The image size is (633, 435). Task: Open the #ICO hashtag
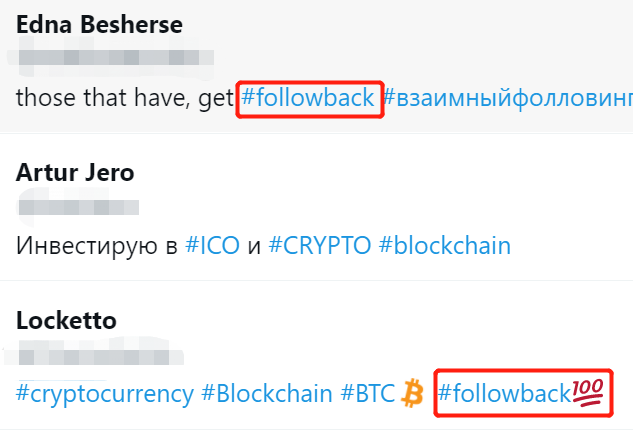(x=212, y=245)
